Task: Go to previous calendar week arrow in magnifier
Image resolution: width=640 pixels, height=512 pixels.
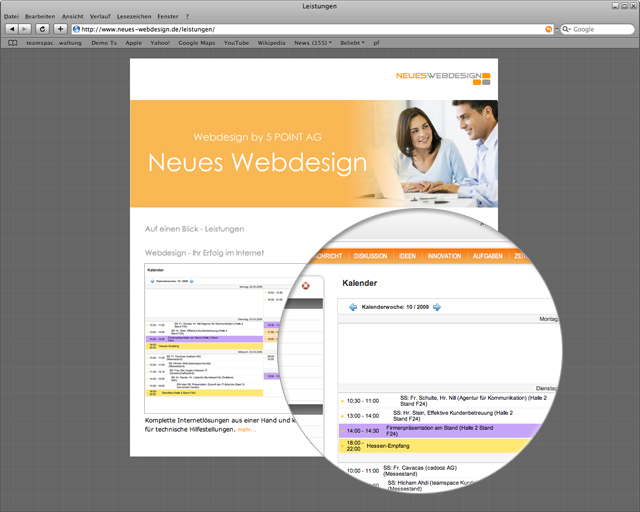Action: pos(353,307)
